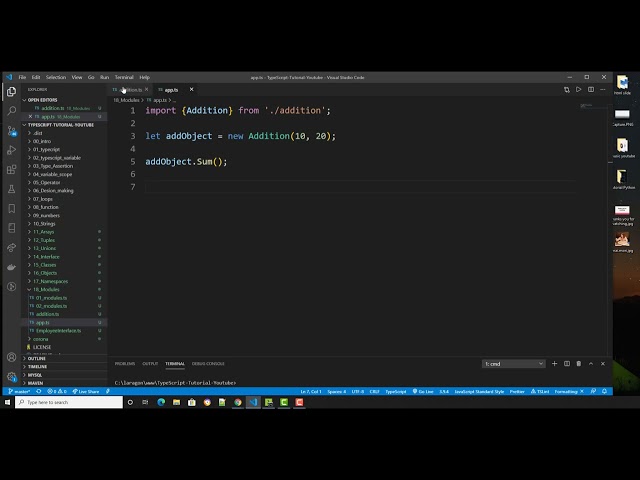Open the Help menu
The width and height of the screenshot is (640, 480).
pyautogui.click(x=144, y=77)
